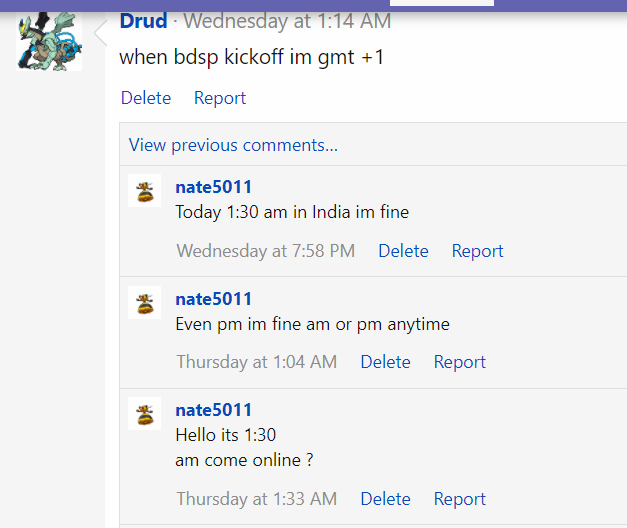Open nate5011 username on "Even pm im fine" comment
Viewport: 627px width, 528px height.
pyautogui.click(x=213, y=299)
